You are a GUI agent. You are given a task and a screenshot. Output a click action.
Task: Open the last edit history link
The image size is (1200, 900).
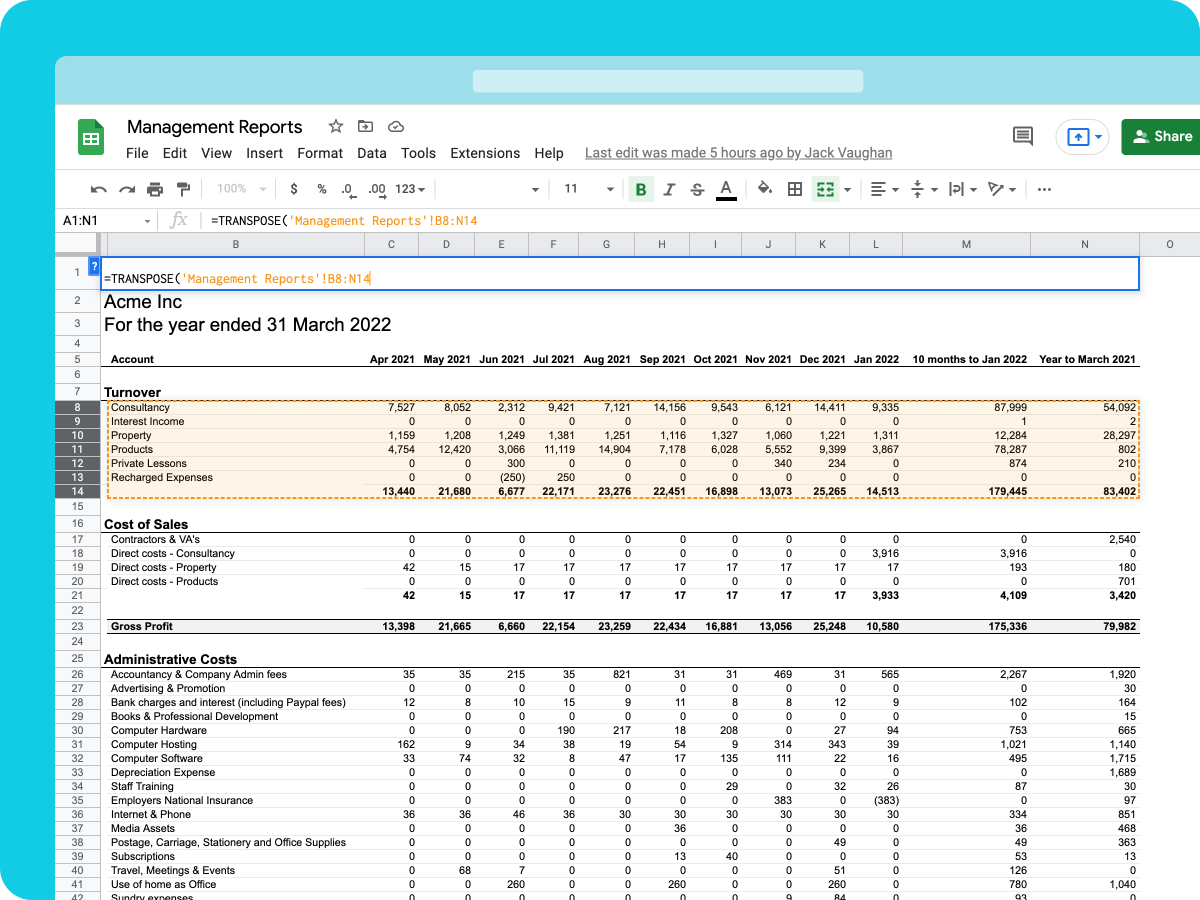click(x=738, y=153)
